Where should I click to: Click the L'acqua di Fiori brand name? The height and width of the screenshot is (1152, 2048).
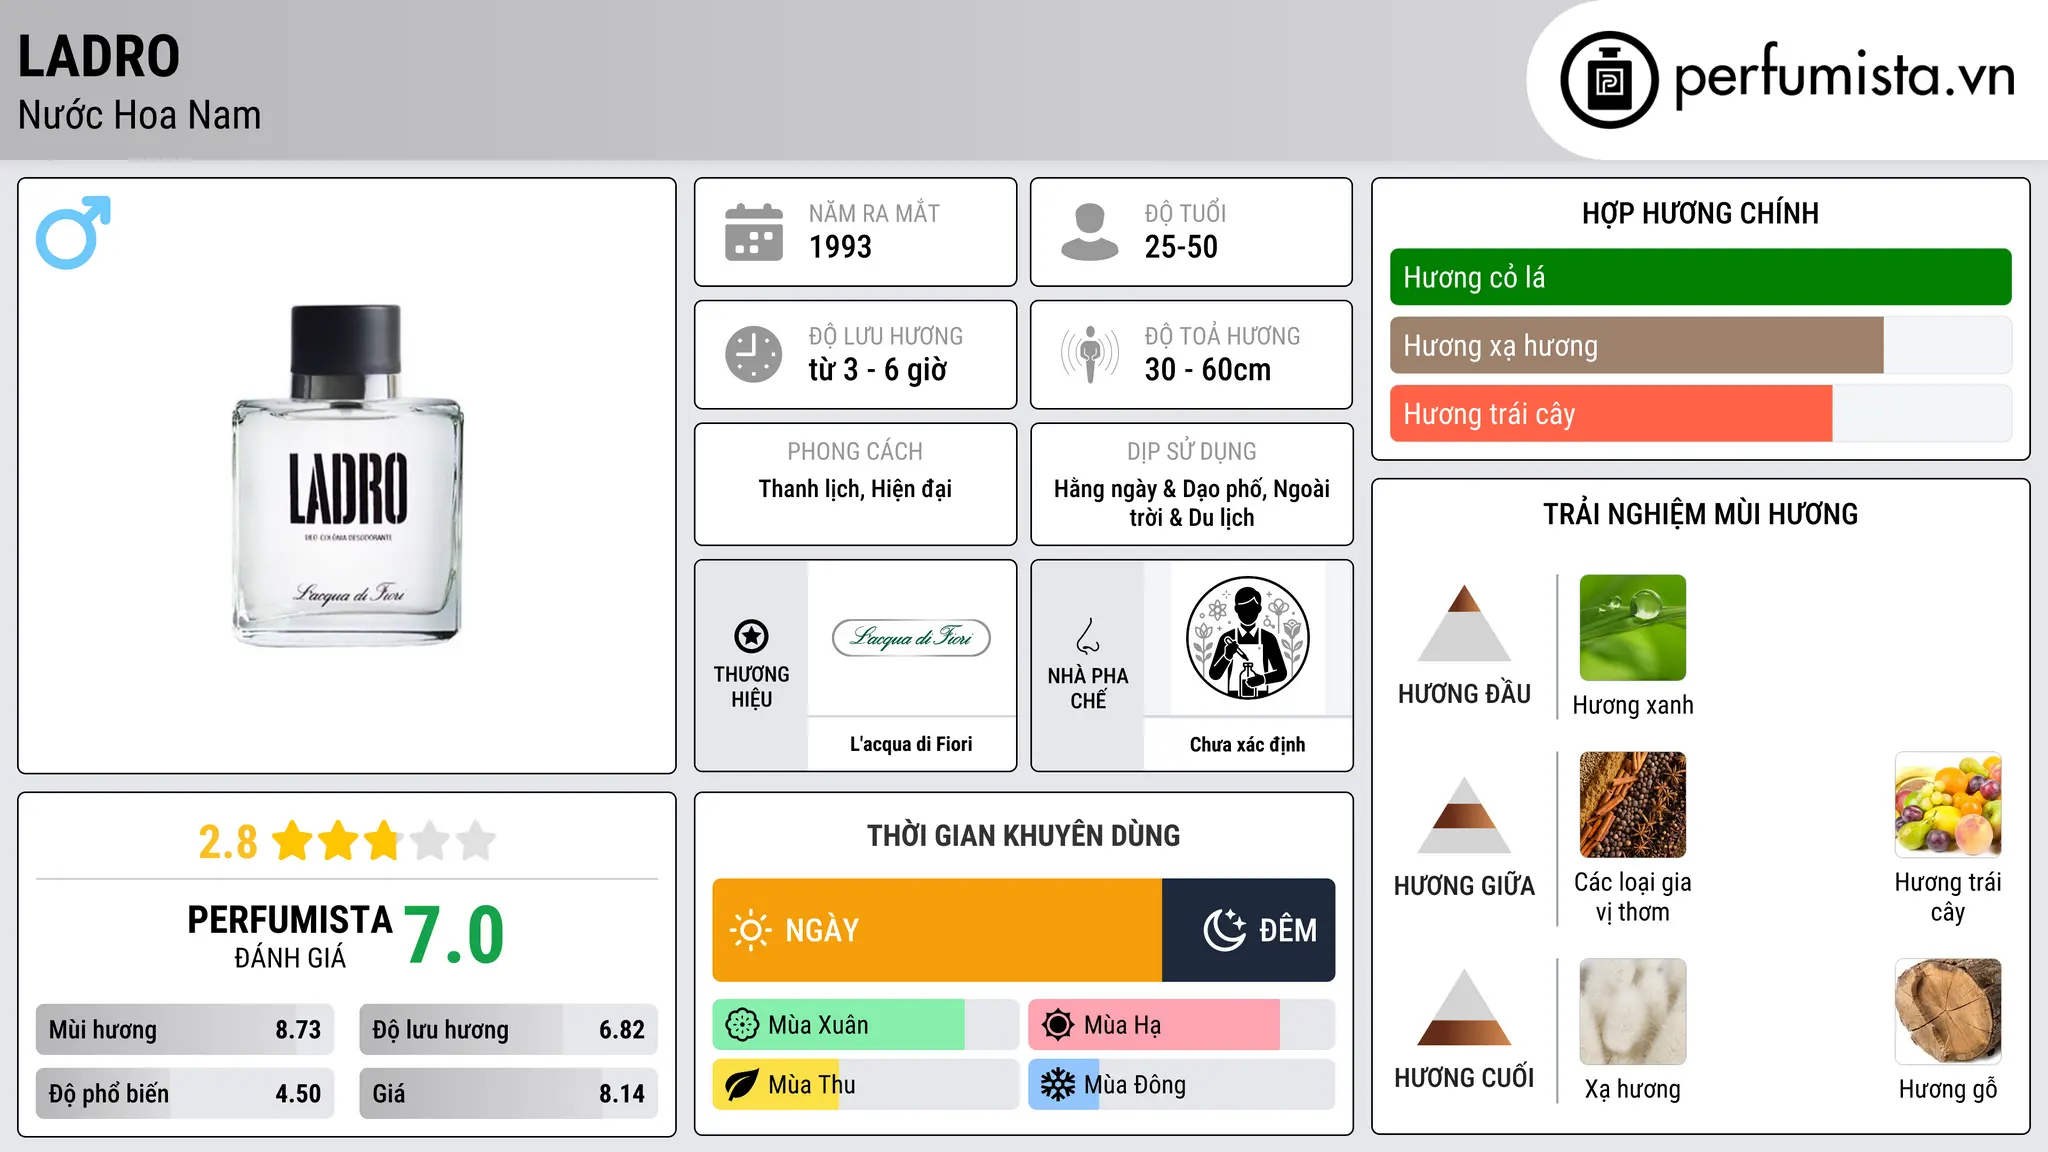pos(911,744)
